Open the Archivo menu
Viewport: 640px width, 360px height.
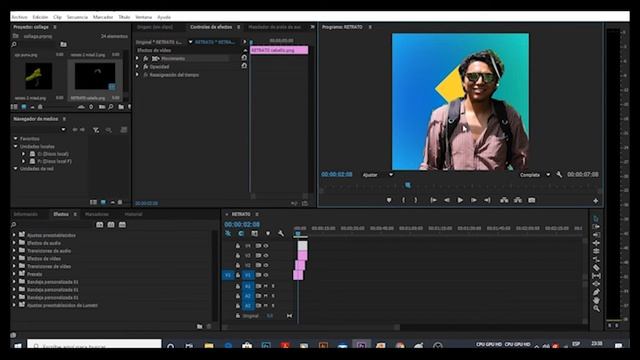(19, 17)
